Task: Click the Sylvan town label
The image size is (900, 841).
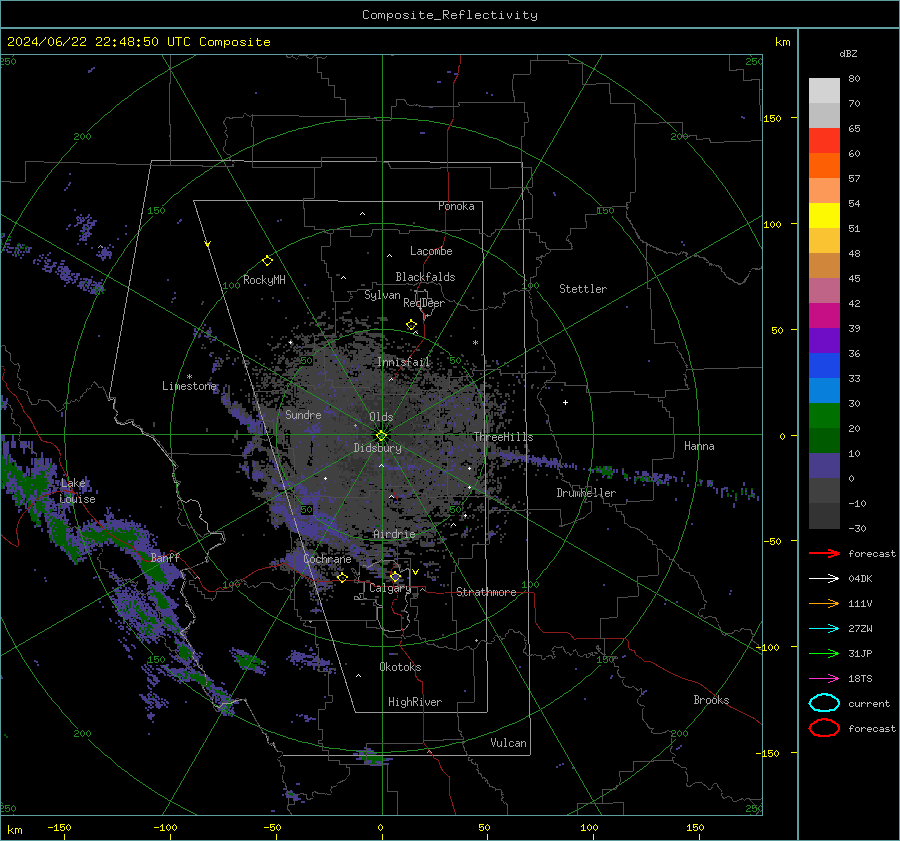Action: coord(382,295)
